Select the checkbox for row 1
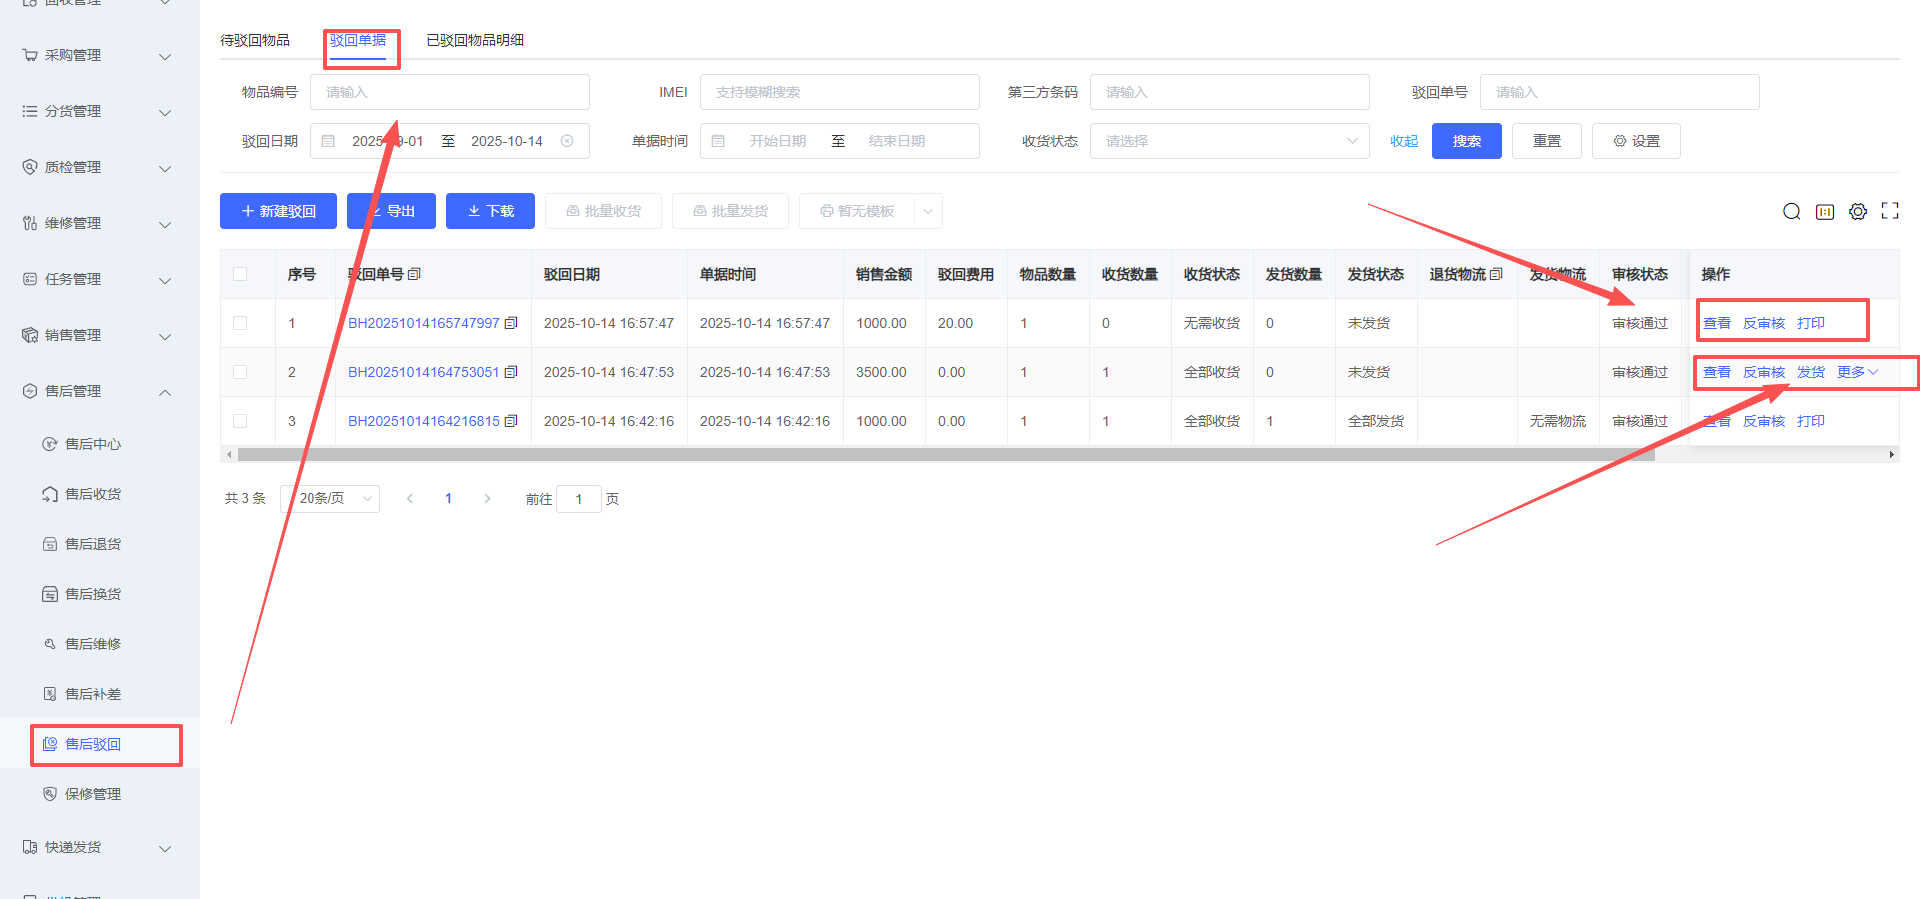Image resolution: width=1920 pixels, height=899 pixels. tap(240, 323)
